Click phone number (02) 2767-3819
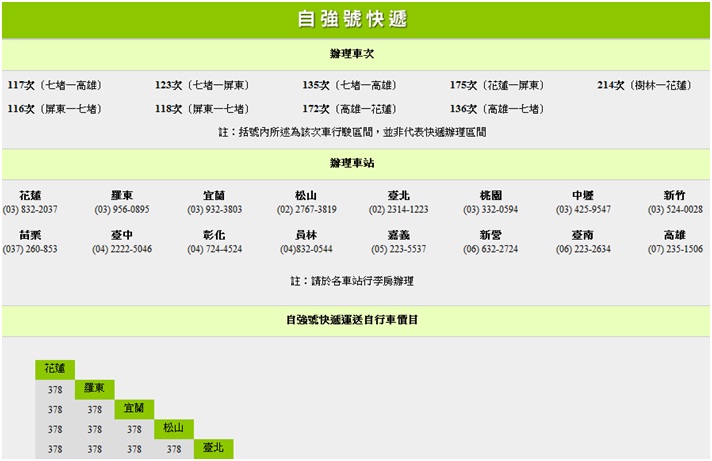This screenshot has height=461, width=712. (x=307, y=209)
